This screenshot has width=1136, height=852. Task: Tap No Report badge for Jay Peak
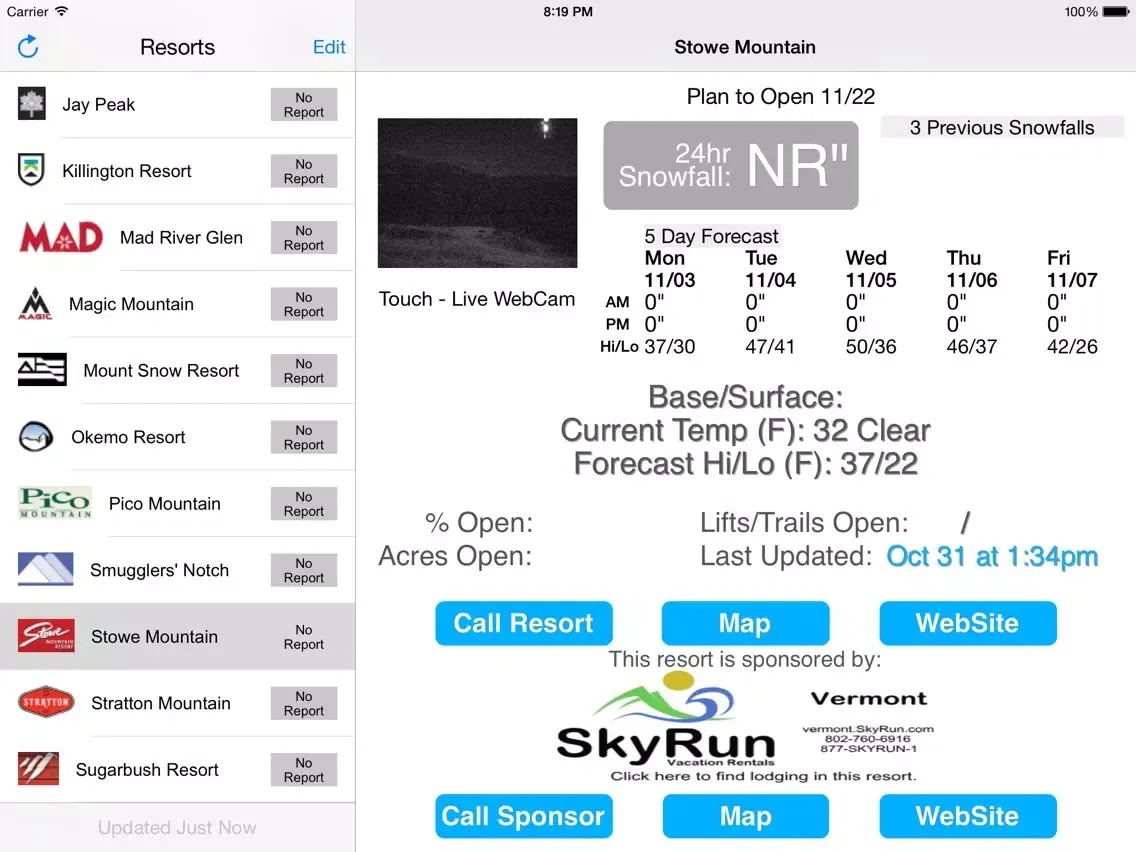(304, 104)
